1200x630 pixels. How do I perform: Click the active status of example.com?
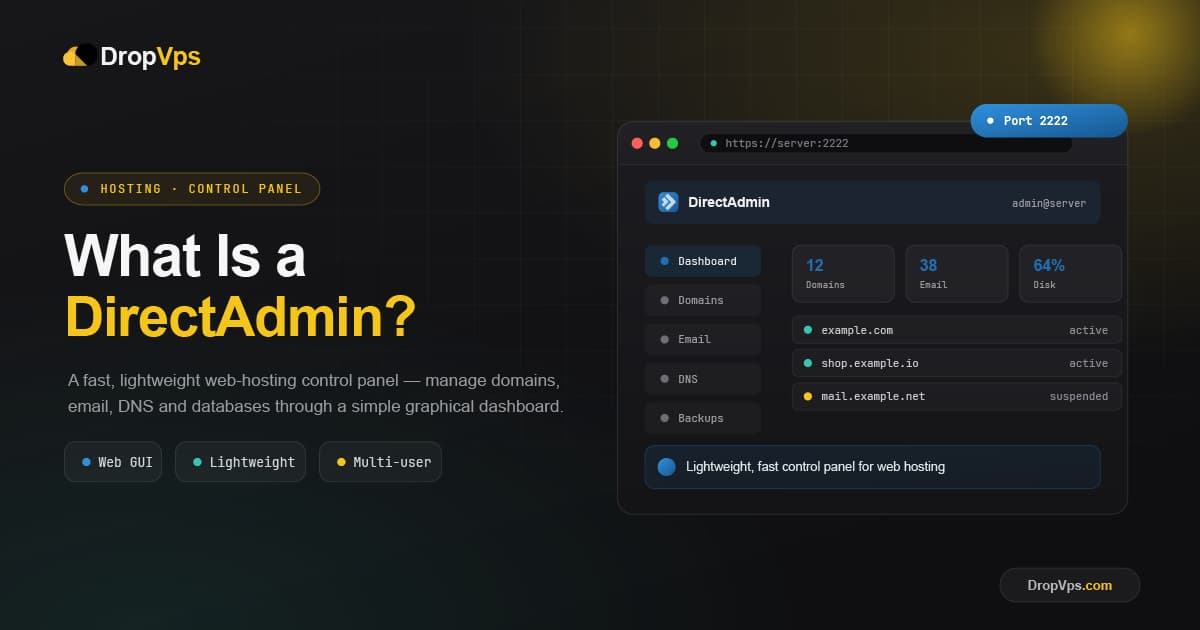pos(1088,330)
